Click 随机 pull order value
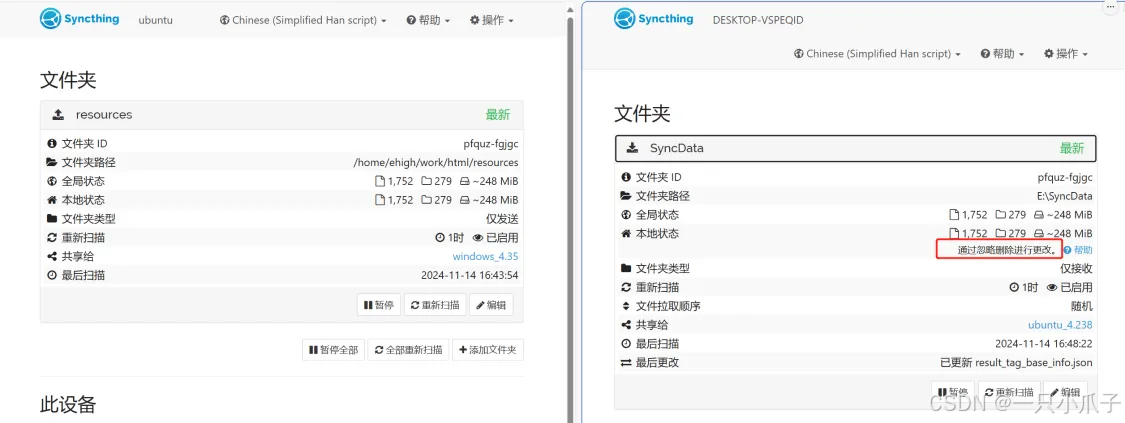This screenshot has width=1125, height=423. [x=1082, y=306]
